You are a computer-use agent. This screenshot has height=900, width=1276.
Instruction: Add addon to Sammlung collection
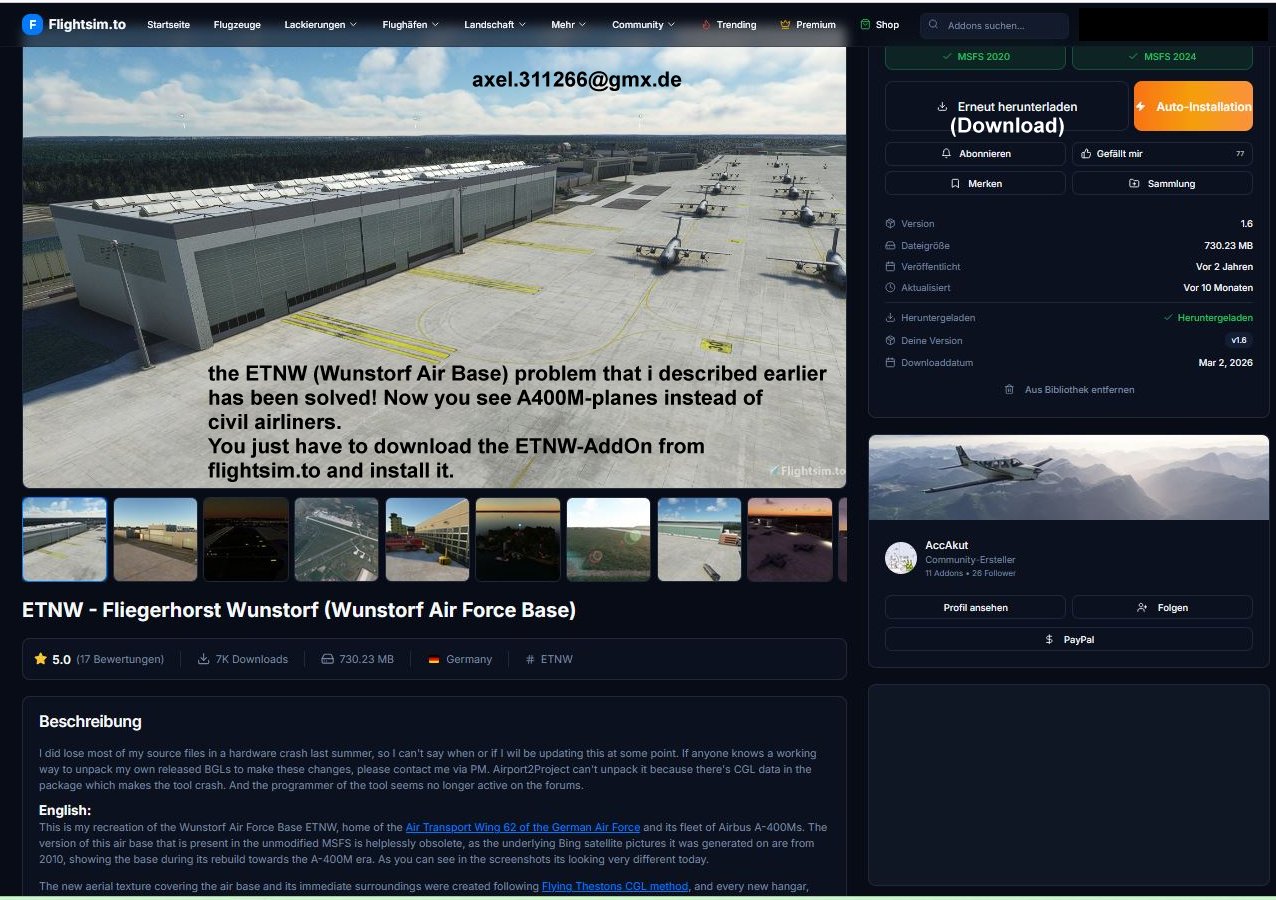pos(1162,184)
